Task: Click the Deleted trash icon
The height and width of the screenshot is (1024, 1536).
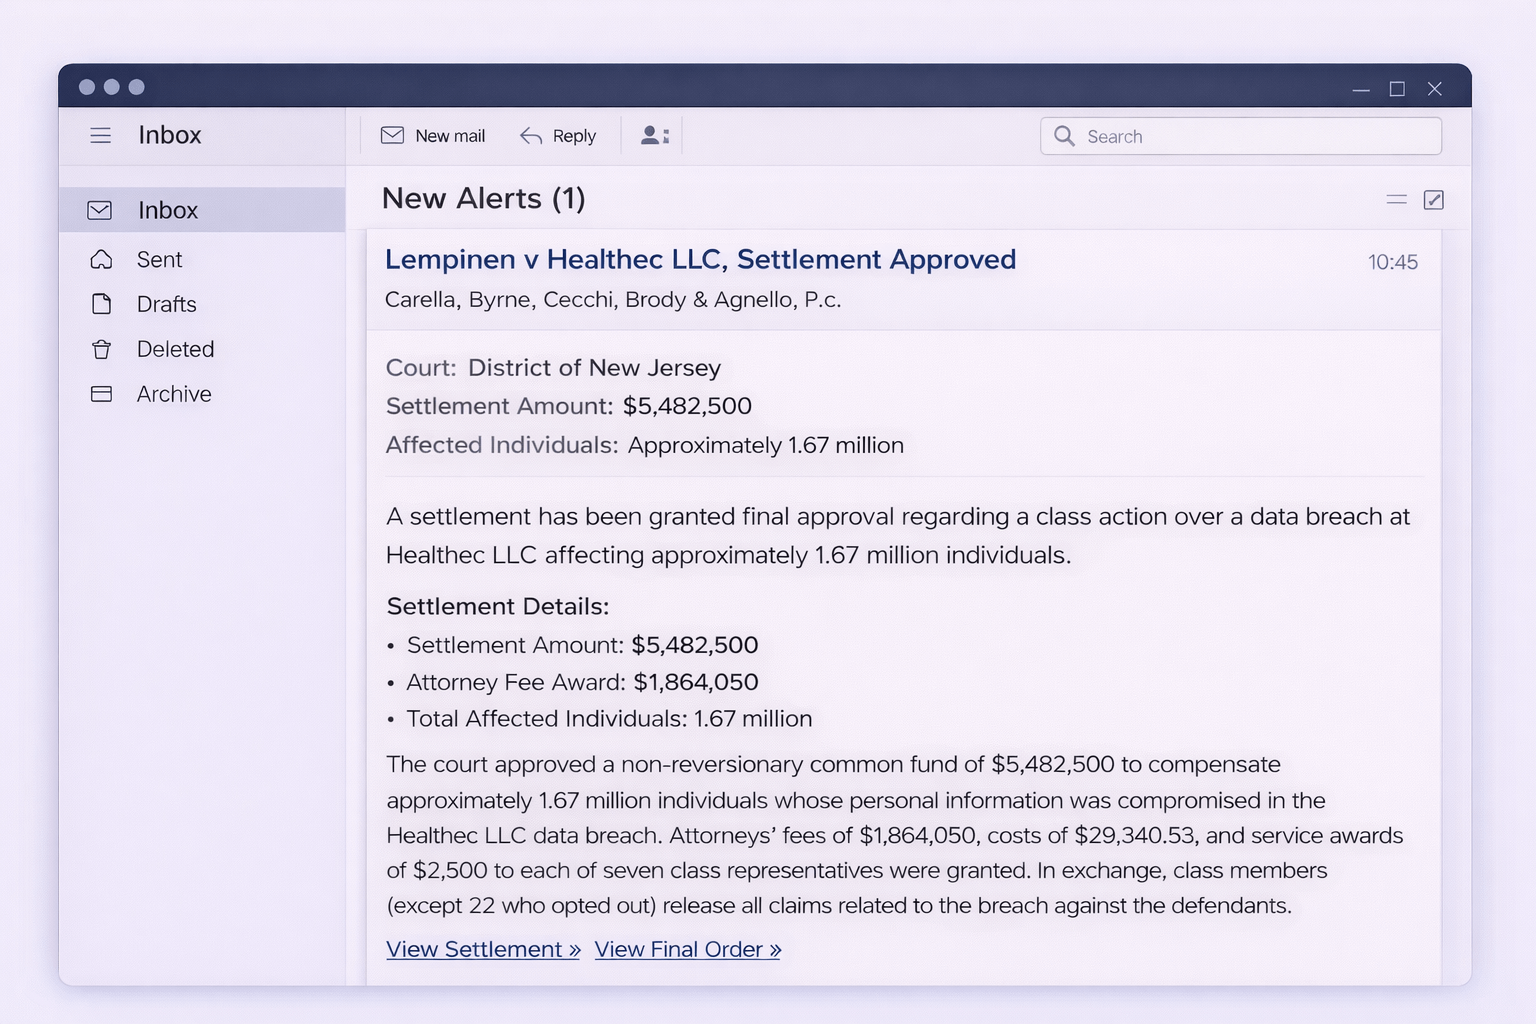Action: (x=101, y=349)
